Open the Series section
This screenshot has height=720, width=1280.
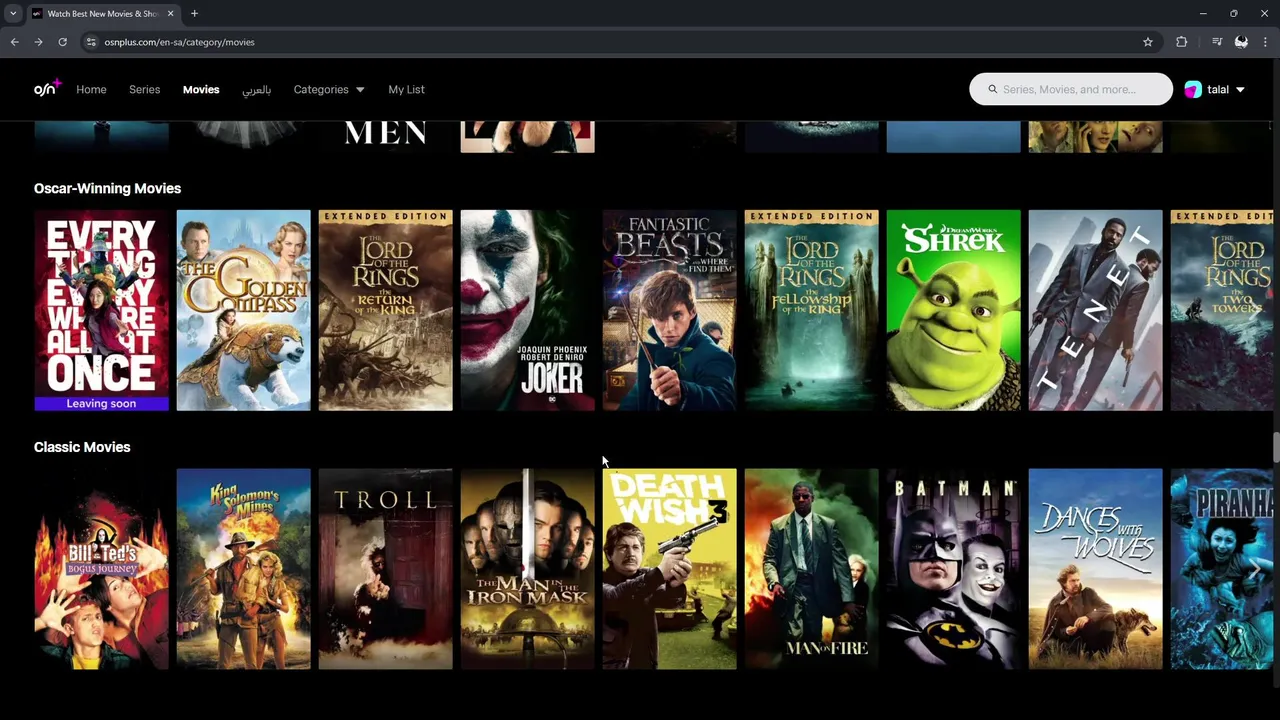click(x=144, y=89)
